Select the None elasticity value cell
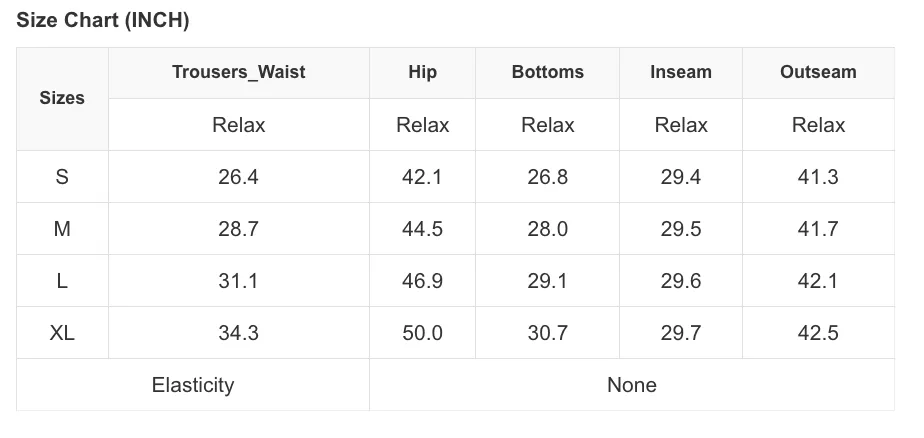This screenshot has width=924, height=438. coord(632,385)
